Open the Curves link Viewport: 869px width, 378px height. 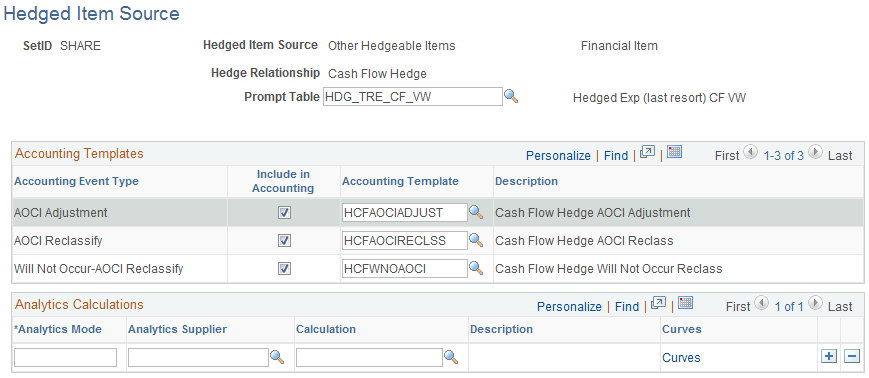[x=681, y=357]
